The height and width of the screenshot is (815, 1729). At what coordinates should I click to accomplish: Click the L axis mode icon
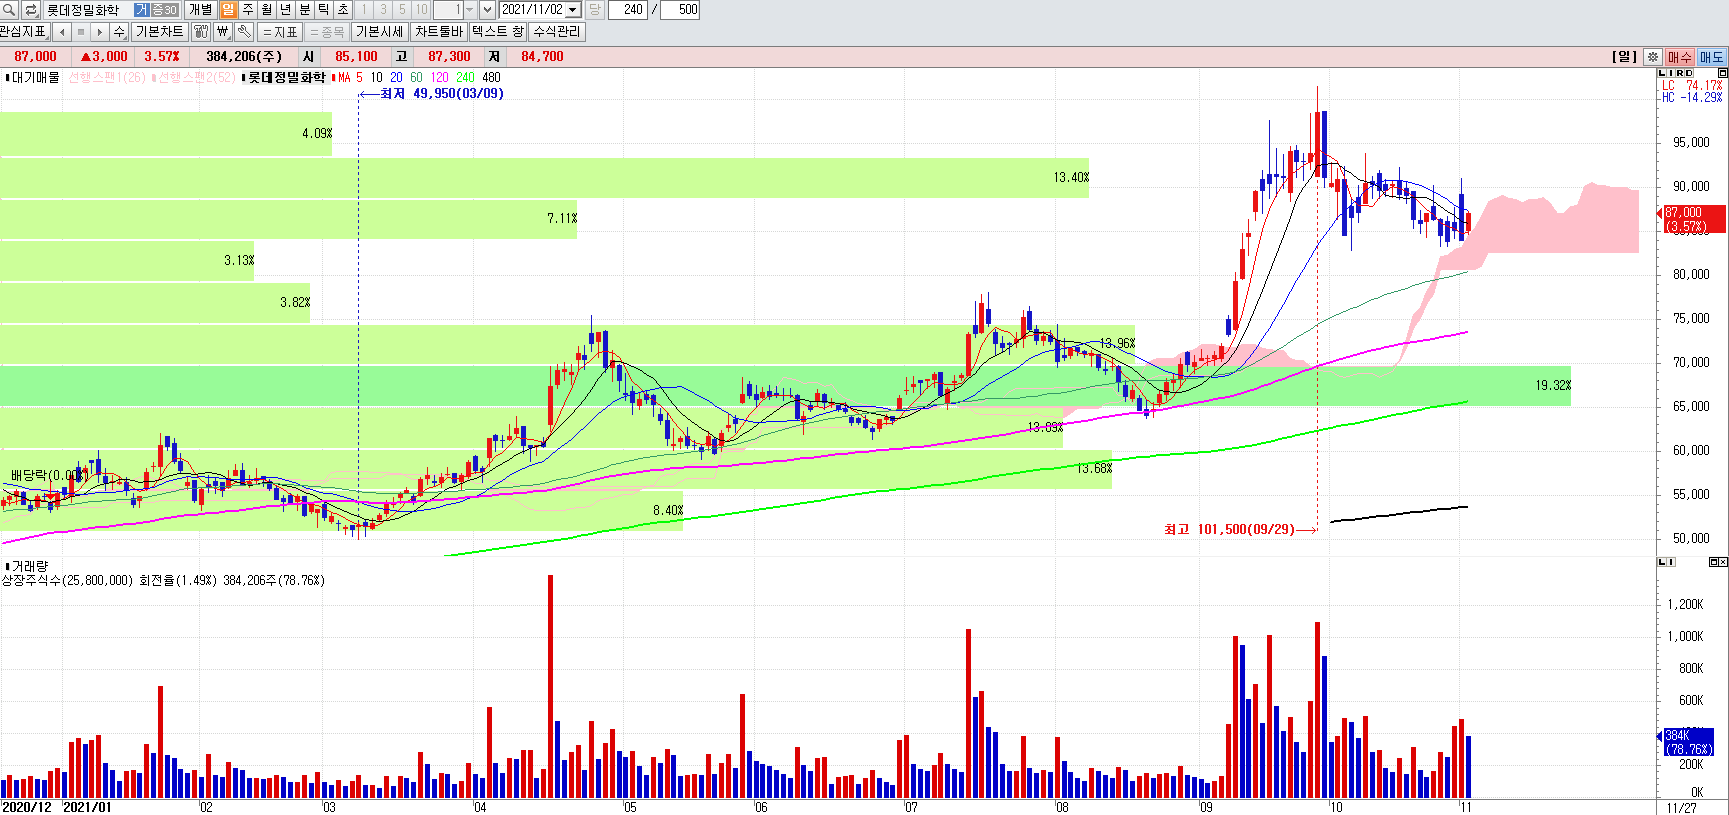[x=1662, y=73]
